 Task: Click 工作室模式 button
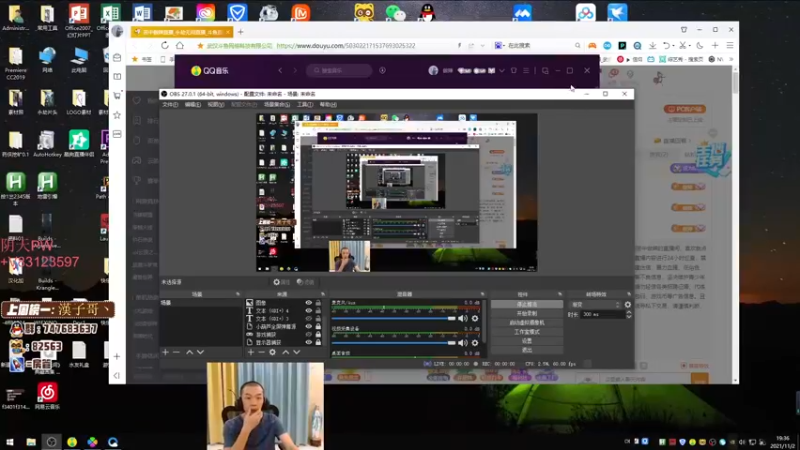point(527,332)
